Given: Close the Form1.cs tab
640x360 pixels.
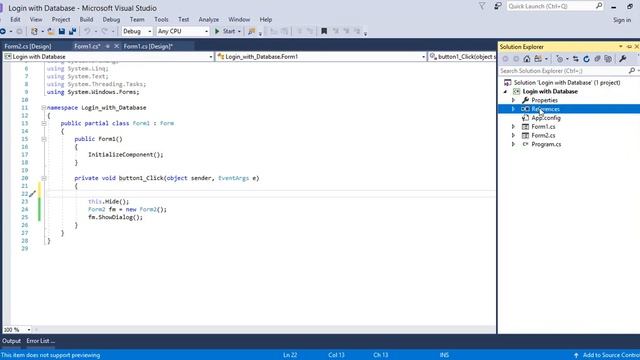Looking at the screenshot, I should click(116, 46).
